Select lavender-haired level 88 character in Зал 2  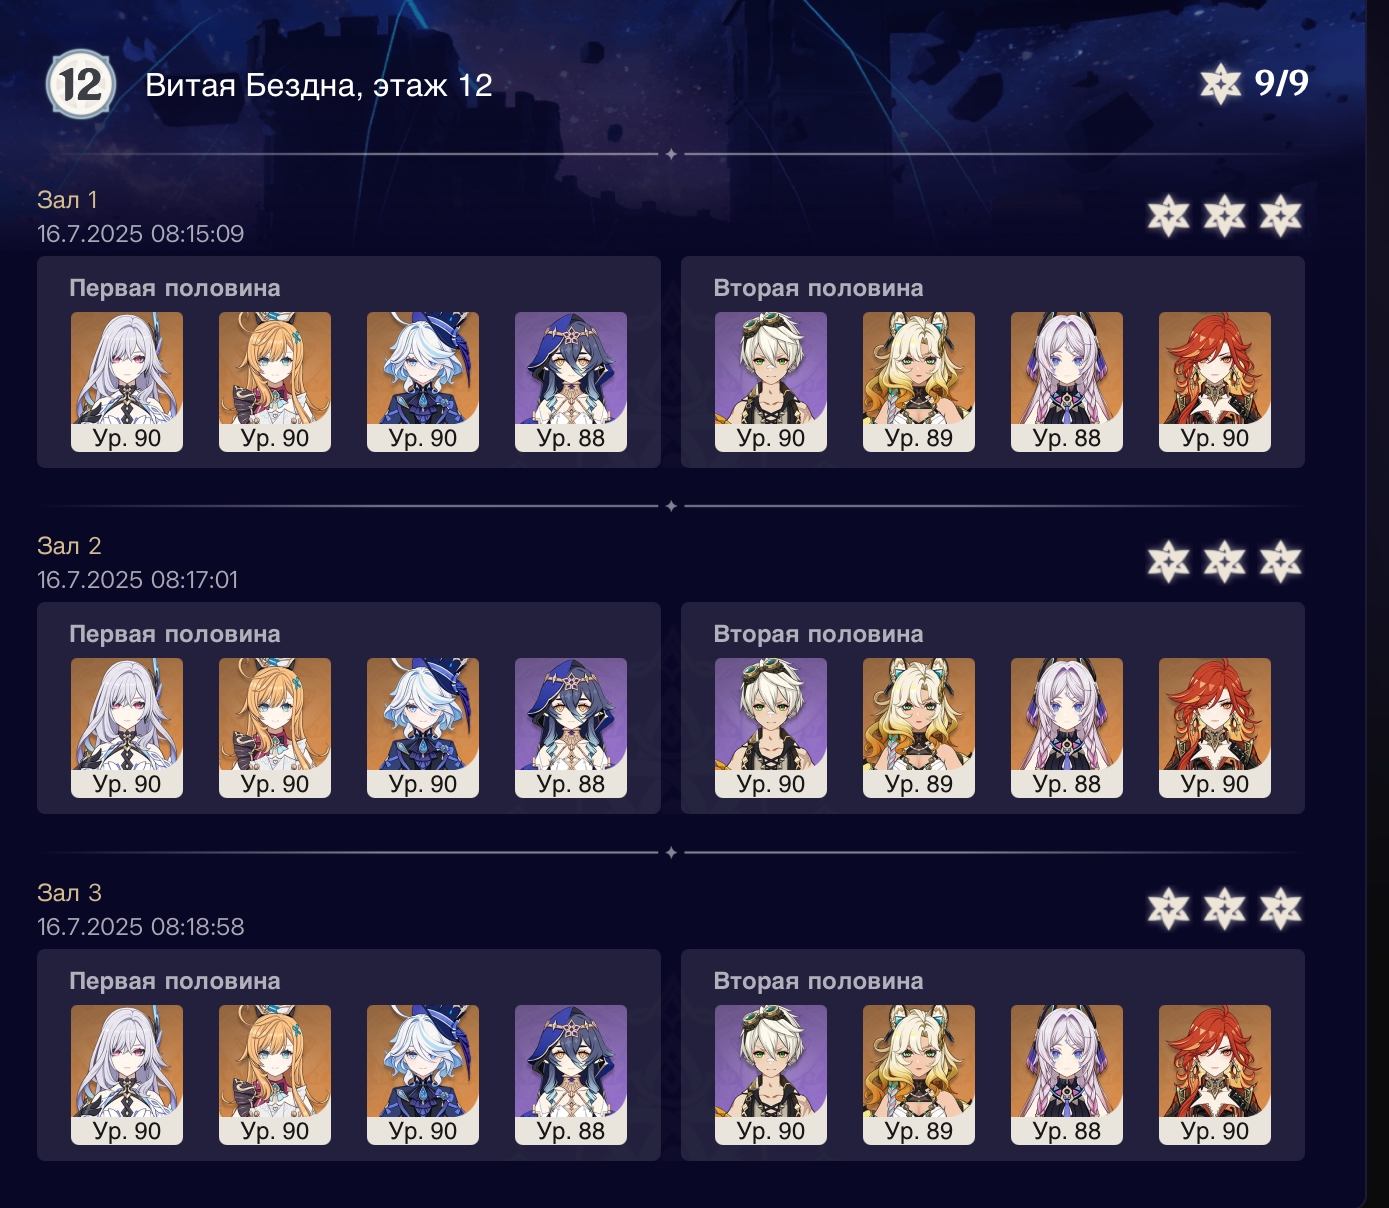point(1067,728)
